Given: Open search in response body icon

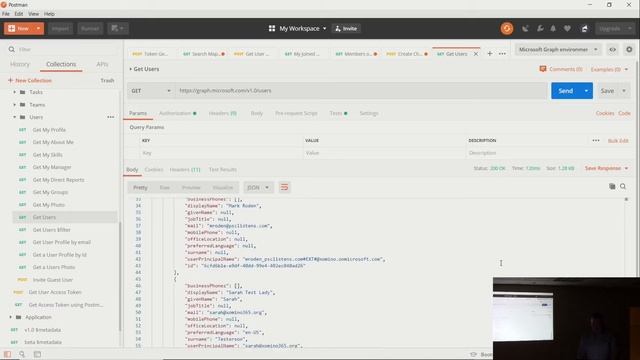Looking at the screenshot, I should [x=623, y=187].
